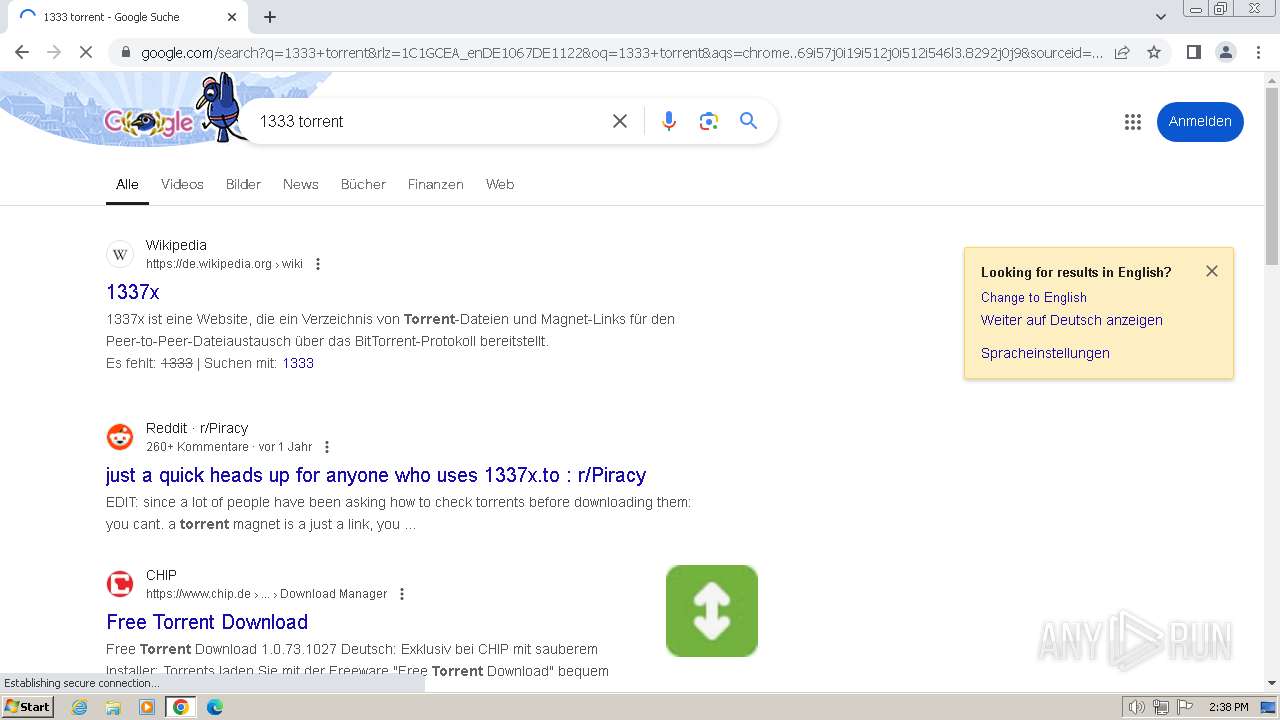This screenshot has height=720, width=1280.
Task: Open the r/Piracy Reddit result
Action: click(376, 475)
